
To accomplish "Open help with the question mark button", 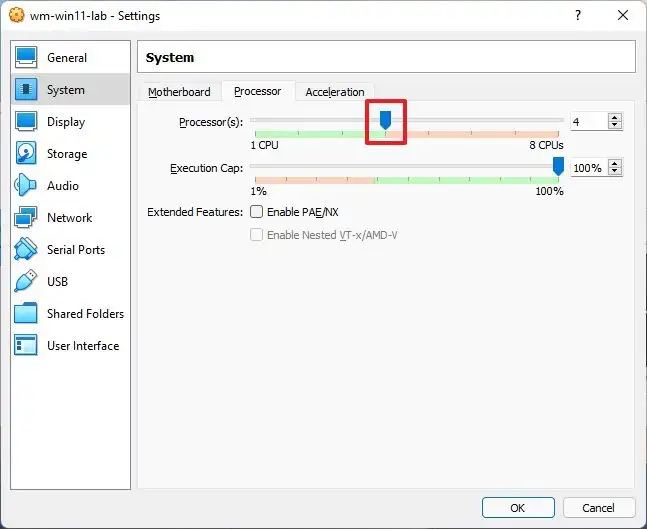I will 578,15.
